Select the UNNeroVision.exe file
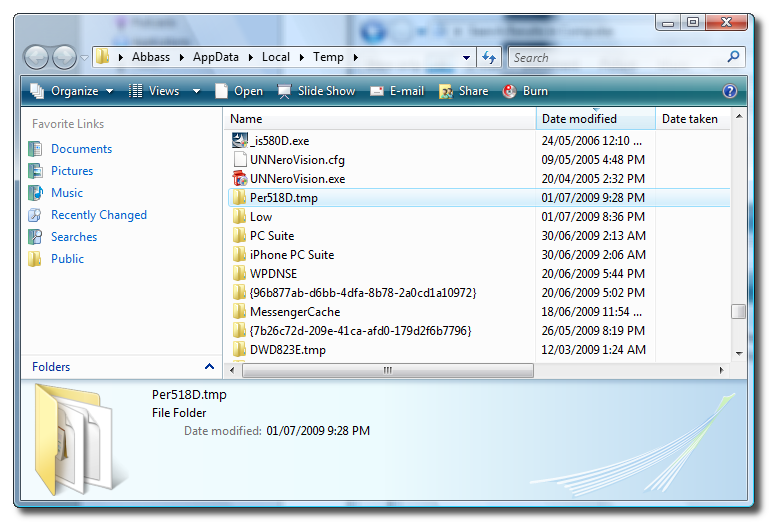Screen dimensions: 769x522 (x=297, y=179)
